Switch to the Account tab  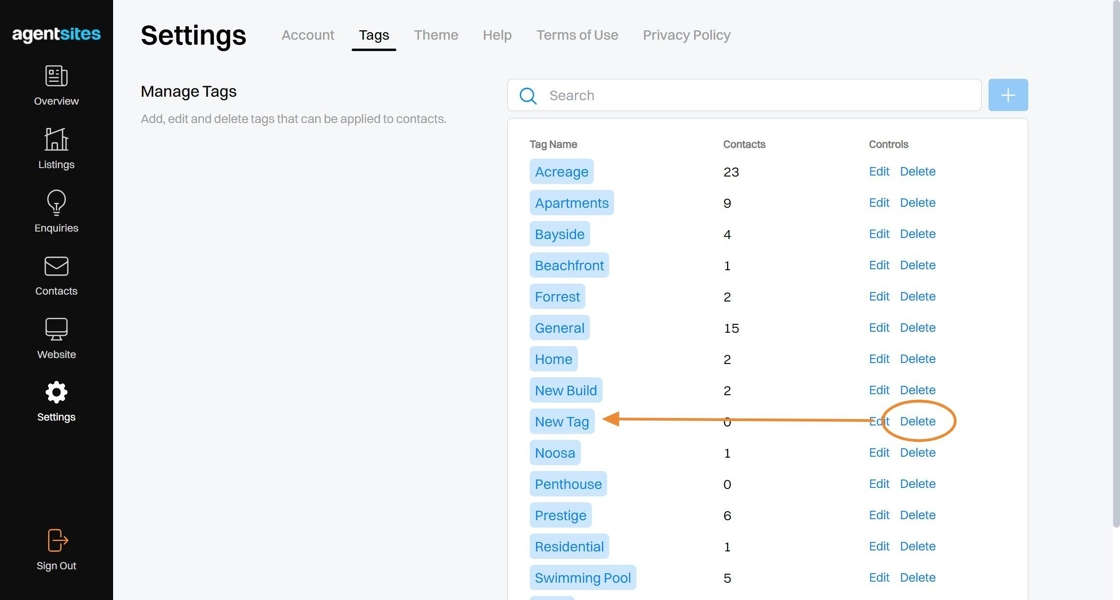(x=308, y=35)
